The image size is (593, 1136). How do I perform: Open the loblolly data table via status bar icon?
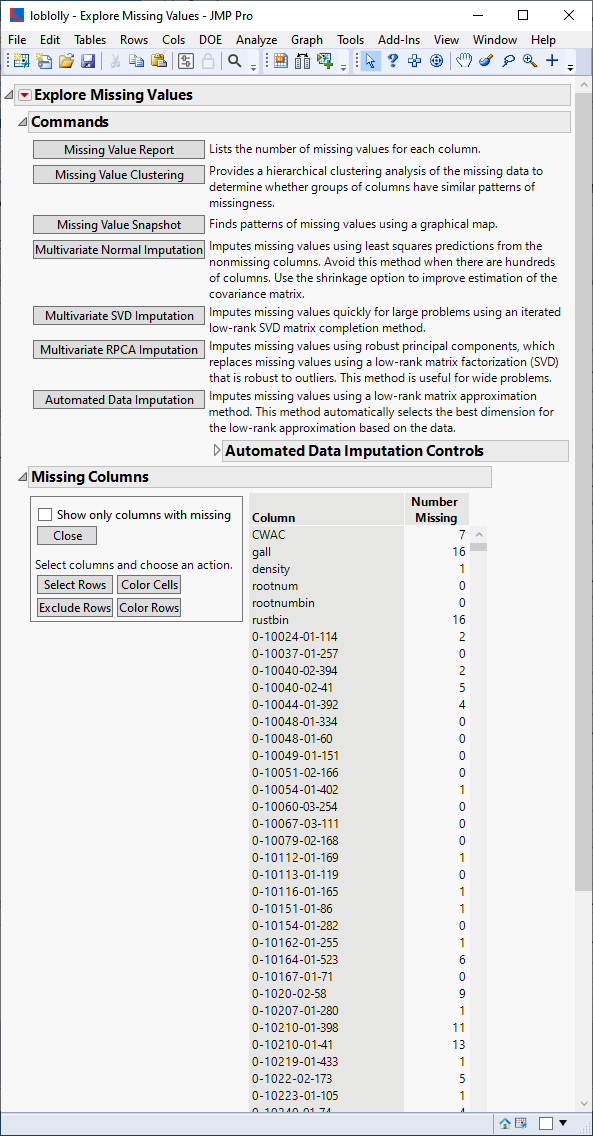point(522,1123)
